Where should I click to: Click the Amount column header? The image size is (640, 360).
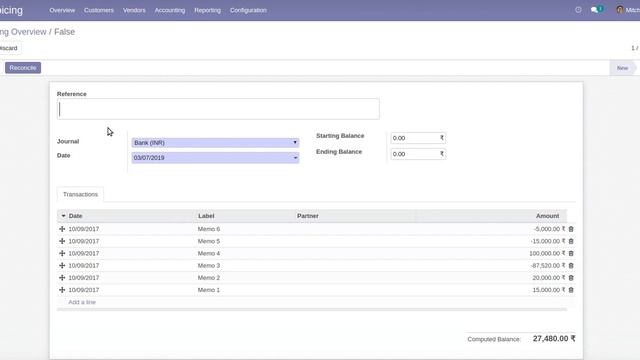click(x=547, y=216)
